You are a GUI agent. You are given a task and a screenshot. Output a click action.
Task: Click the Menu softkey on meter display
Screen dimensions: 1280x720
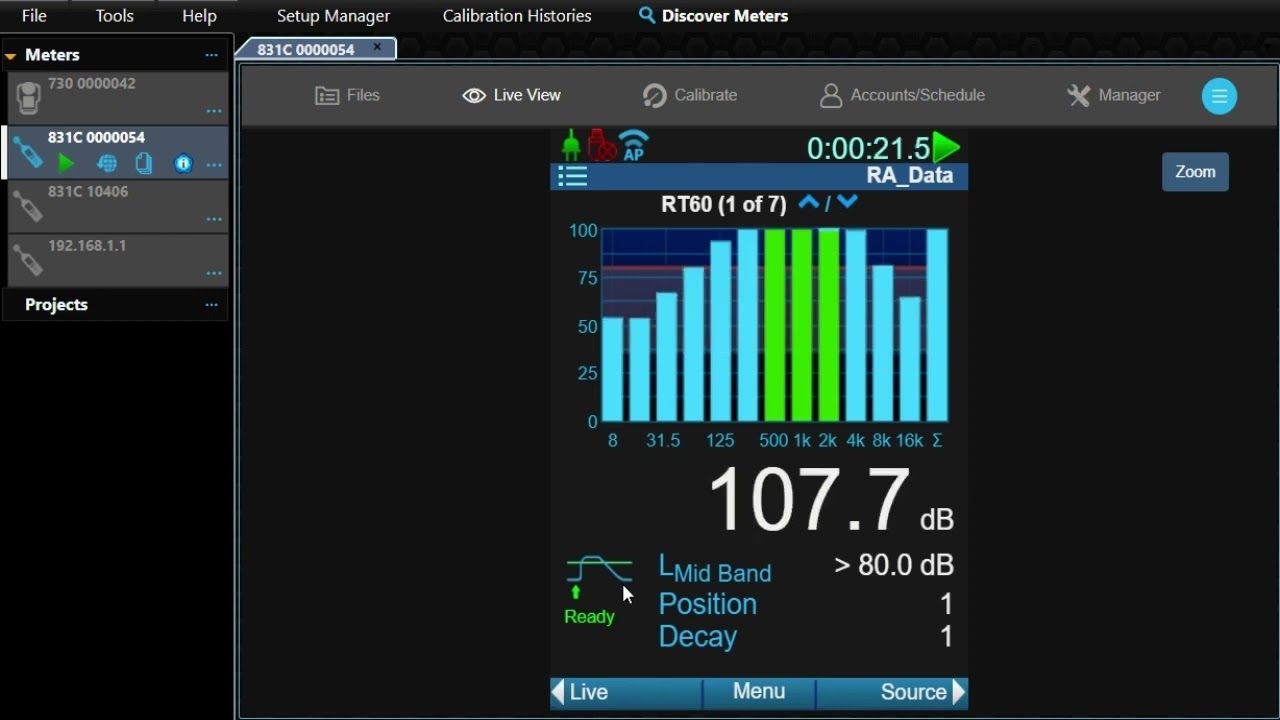759,692
